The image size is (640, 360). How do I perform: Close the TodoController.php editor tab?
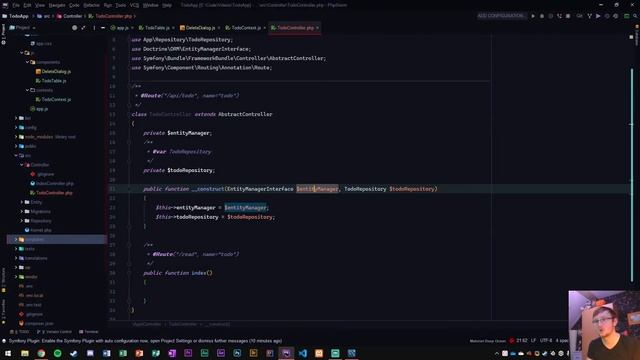coord(317,28)
